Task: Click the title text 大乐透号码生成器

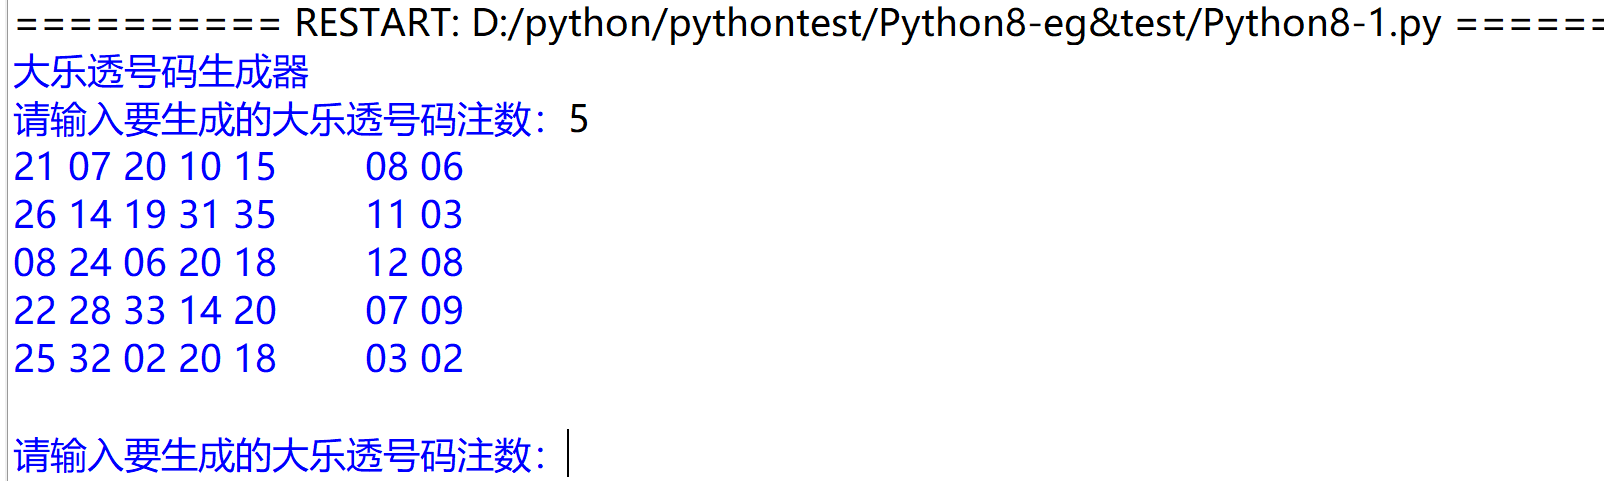Action: coord(161,72)
